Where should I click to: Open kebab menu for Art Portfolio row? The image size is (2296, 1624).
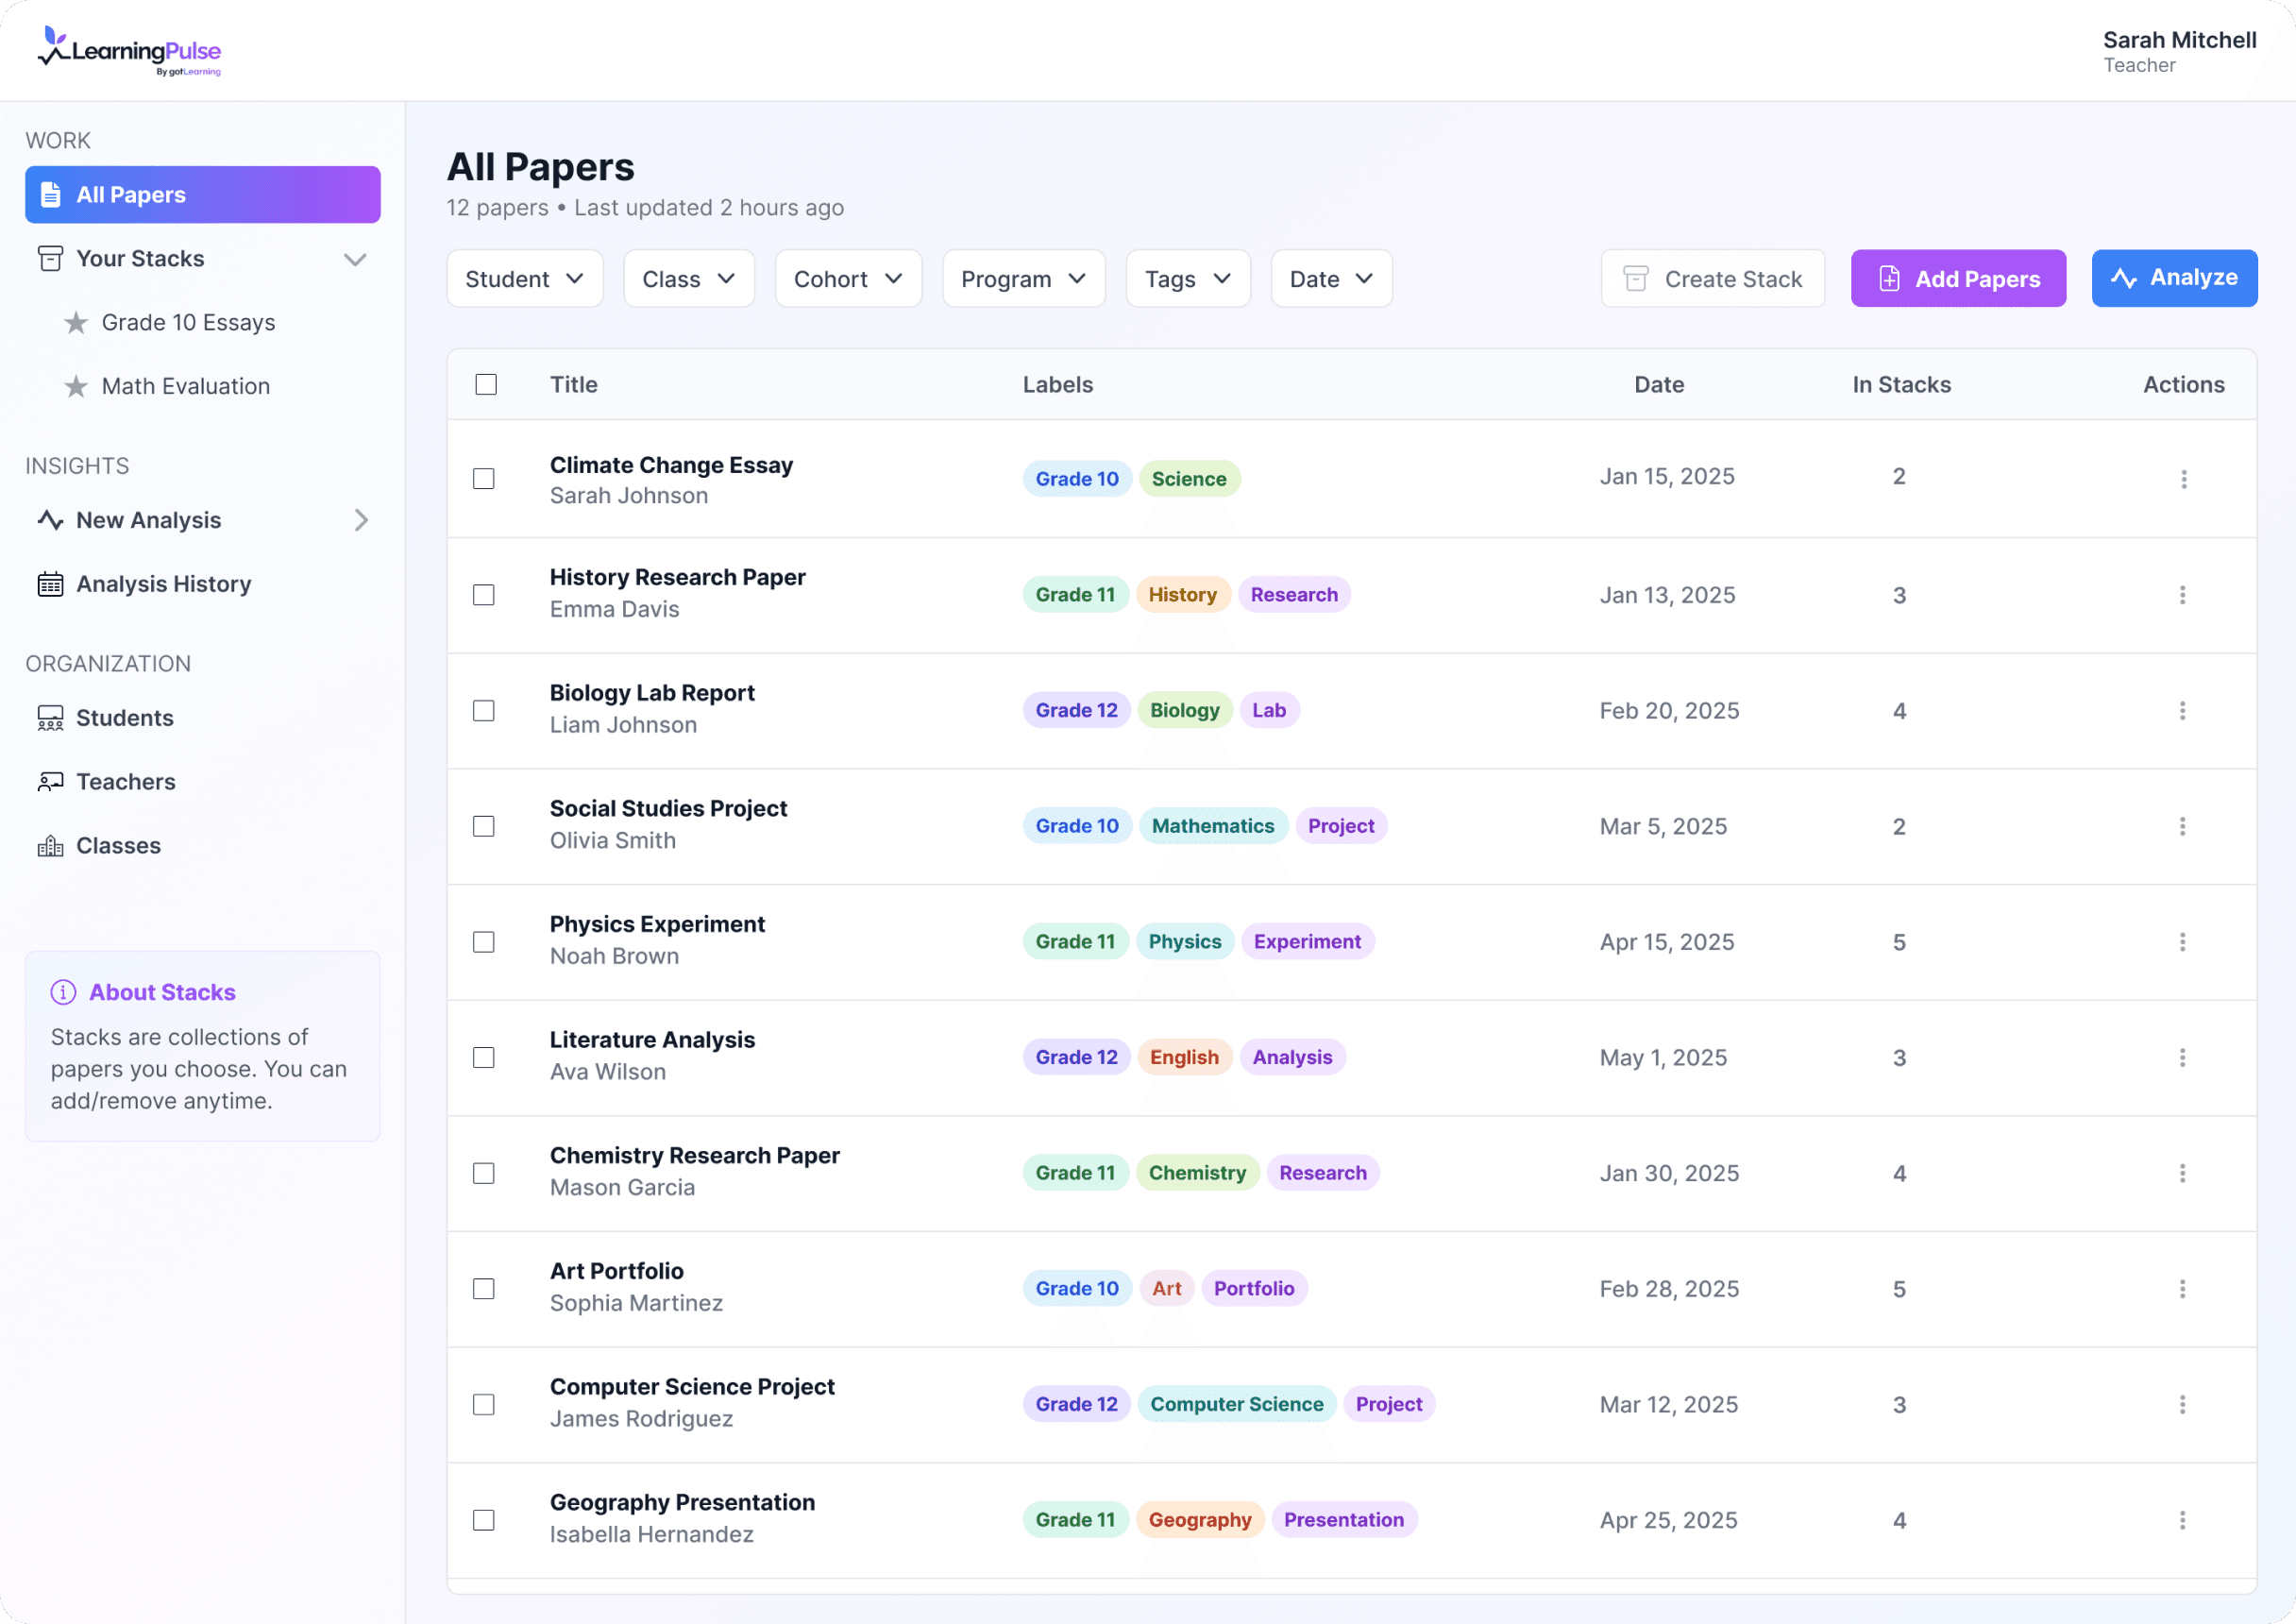coord(2182,1288)
